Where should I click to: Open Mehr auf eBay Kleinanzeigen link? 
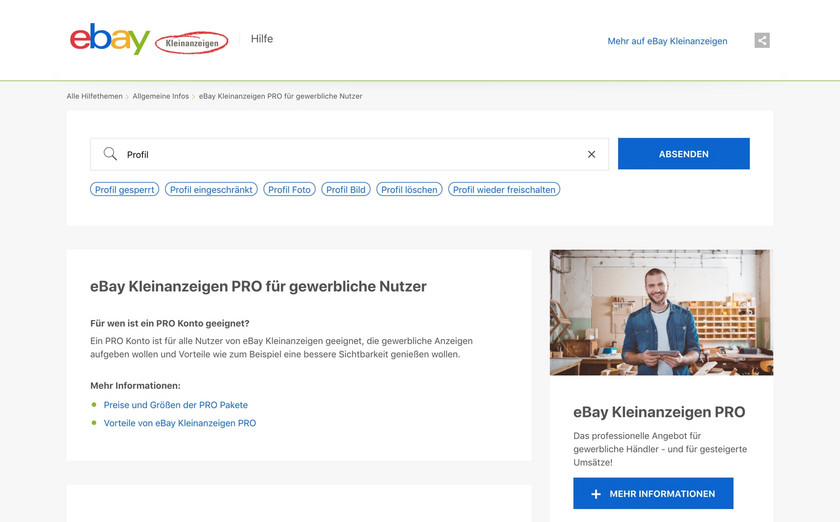tap(667, 41)
